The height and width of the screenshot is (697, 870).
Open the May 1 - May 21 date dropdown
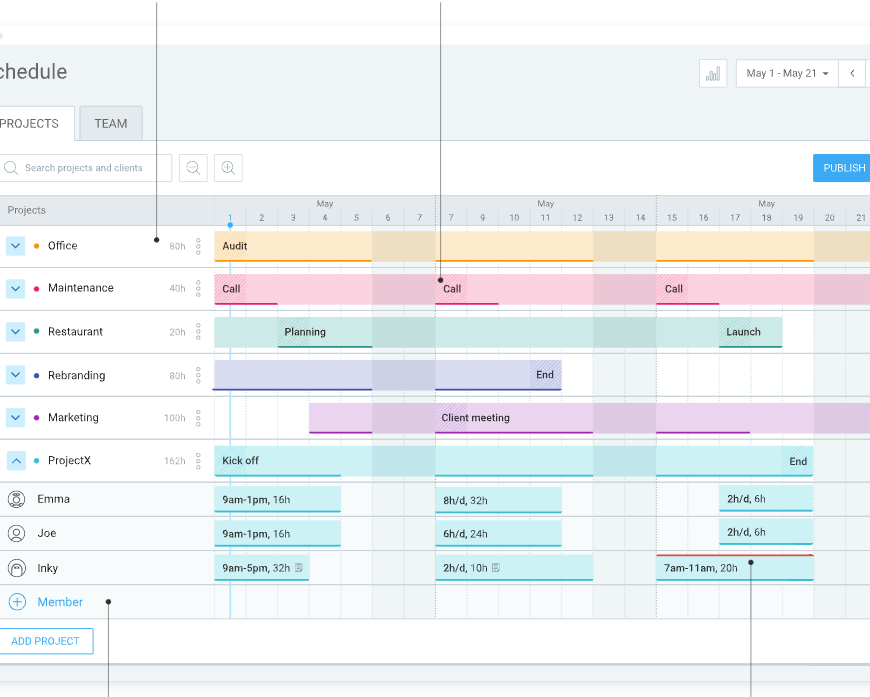click(x=787, y=74)
